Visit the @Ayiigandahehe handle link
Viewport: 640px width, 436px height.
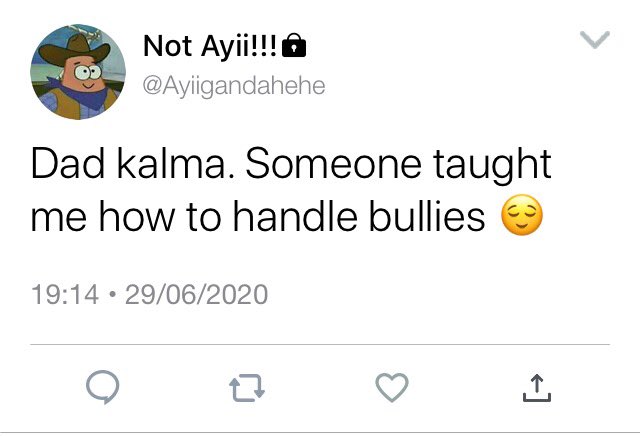pos(234,86)
